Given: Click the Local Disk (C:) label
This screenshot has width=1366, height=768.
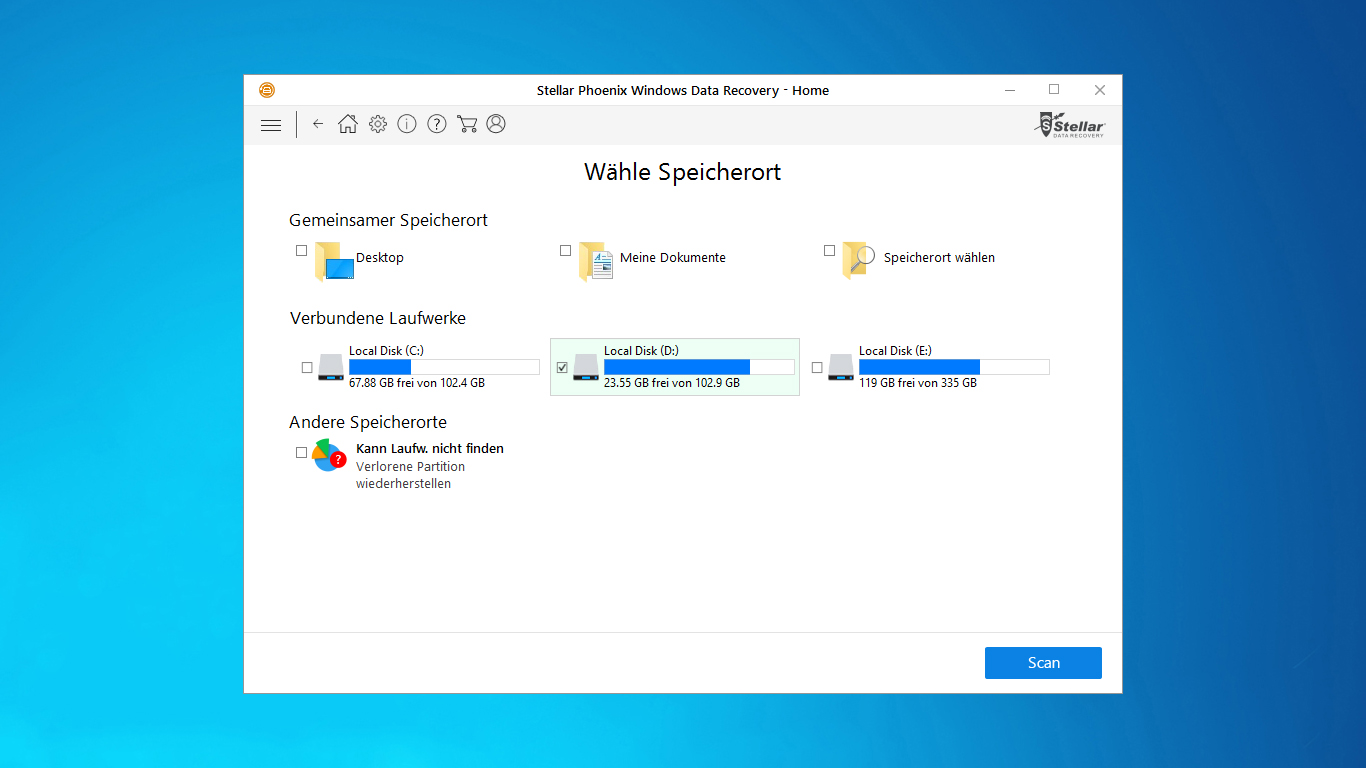Looking at the screenshot, I should pos(387,351).
